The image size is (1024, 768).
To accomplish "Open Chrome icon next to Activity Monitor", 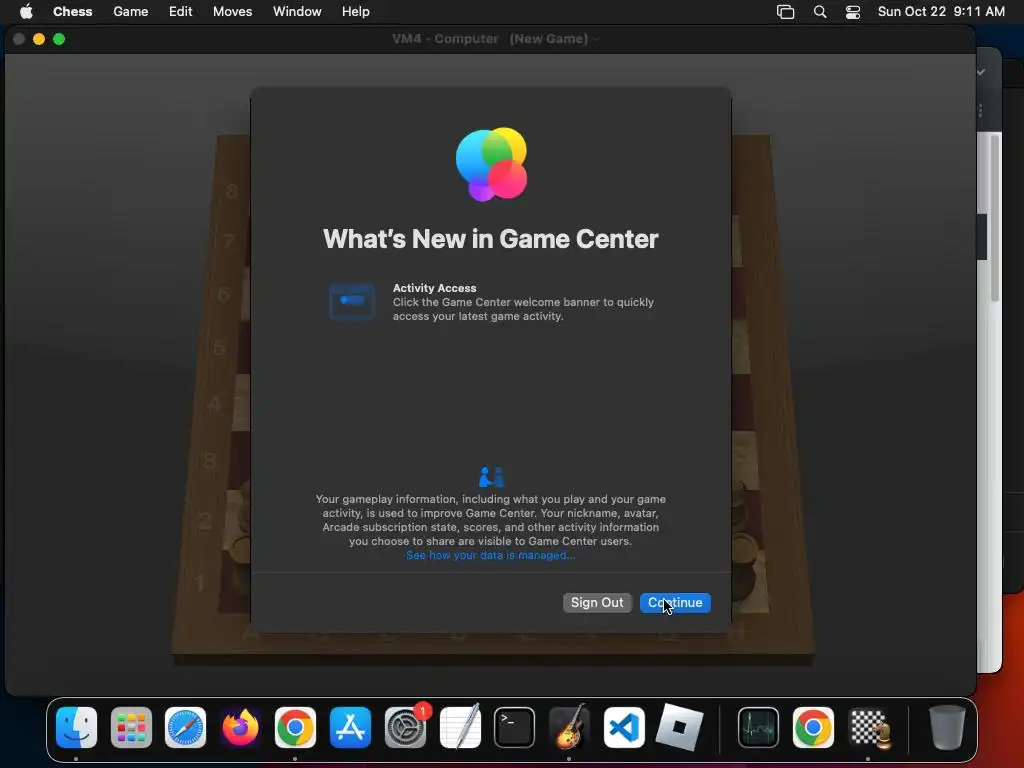I will (813, 727).
